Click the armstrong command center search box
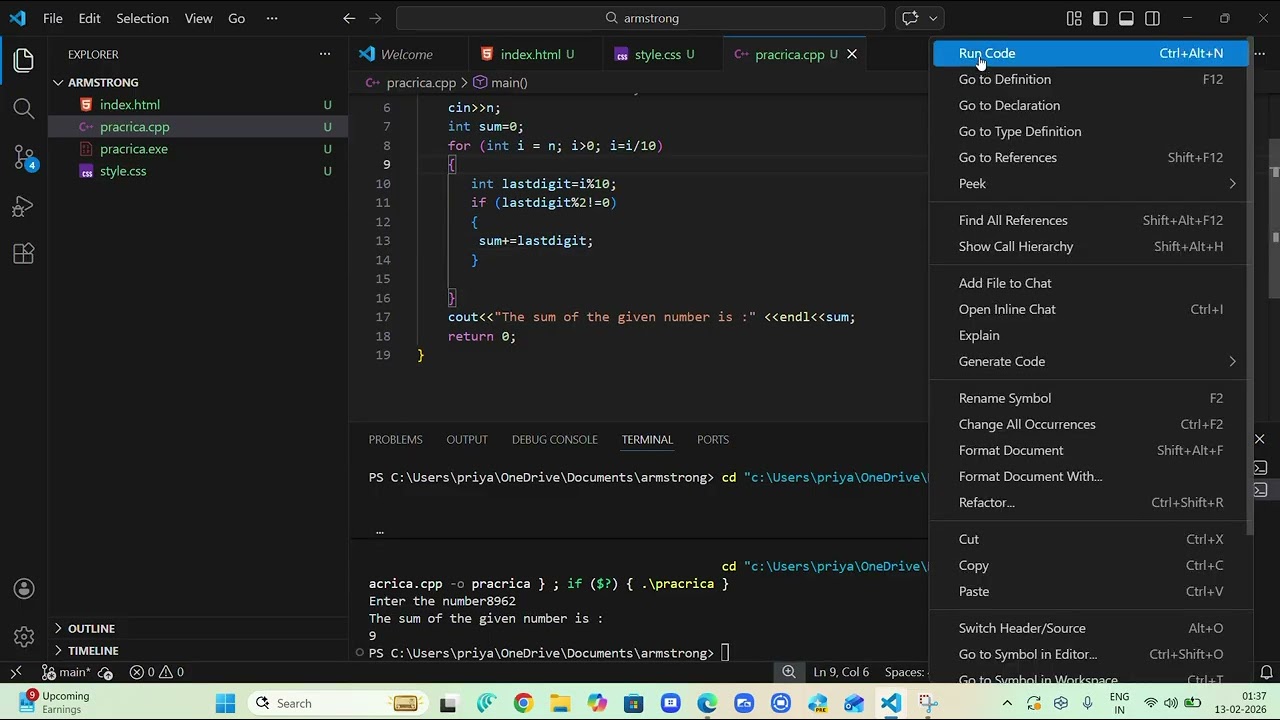This screenshot has width=1280, height=720. (640, 18)
